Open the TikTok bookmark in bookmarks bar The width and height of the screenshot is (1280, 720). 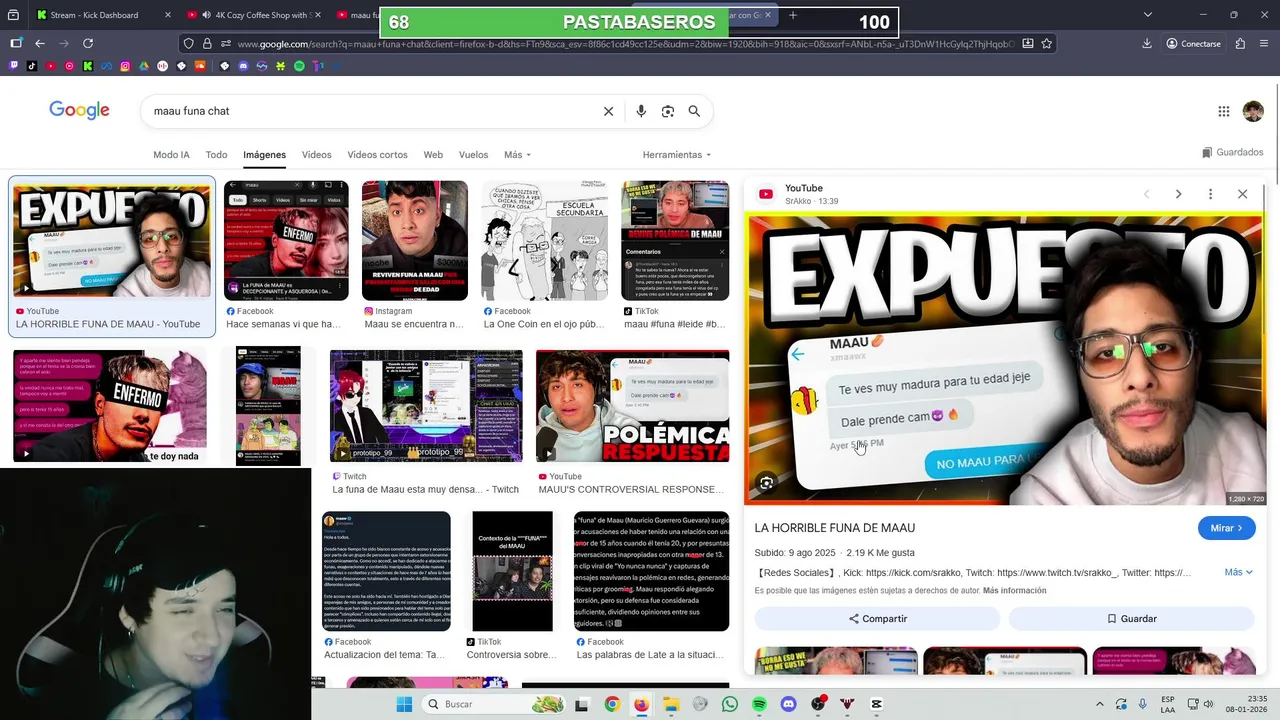coord(32,66)
